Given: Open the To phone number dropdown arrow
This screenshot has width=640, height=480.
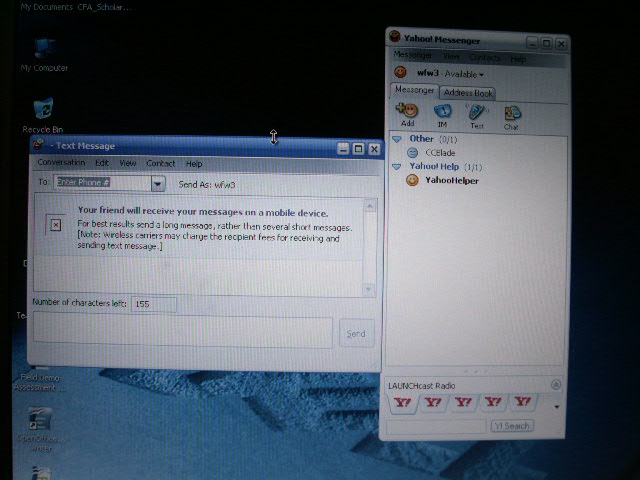Looking at the screenshot, I should click(158, 184).
